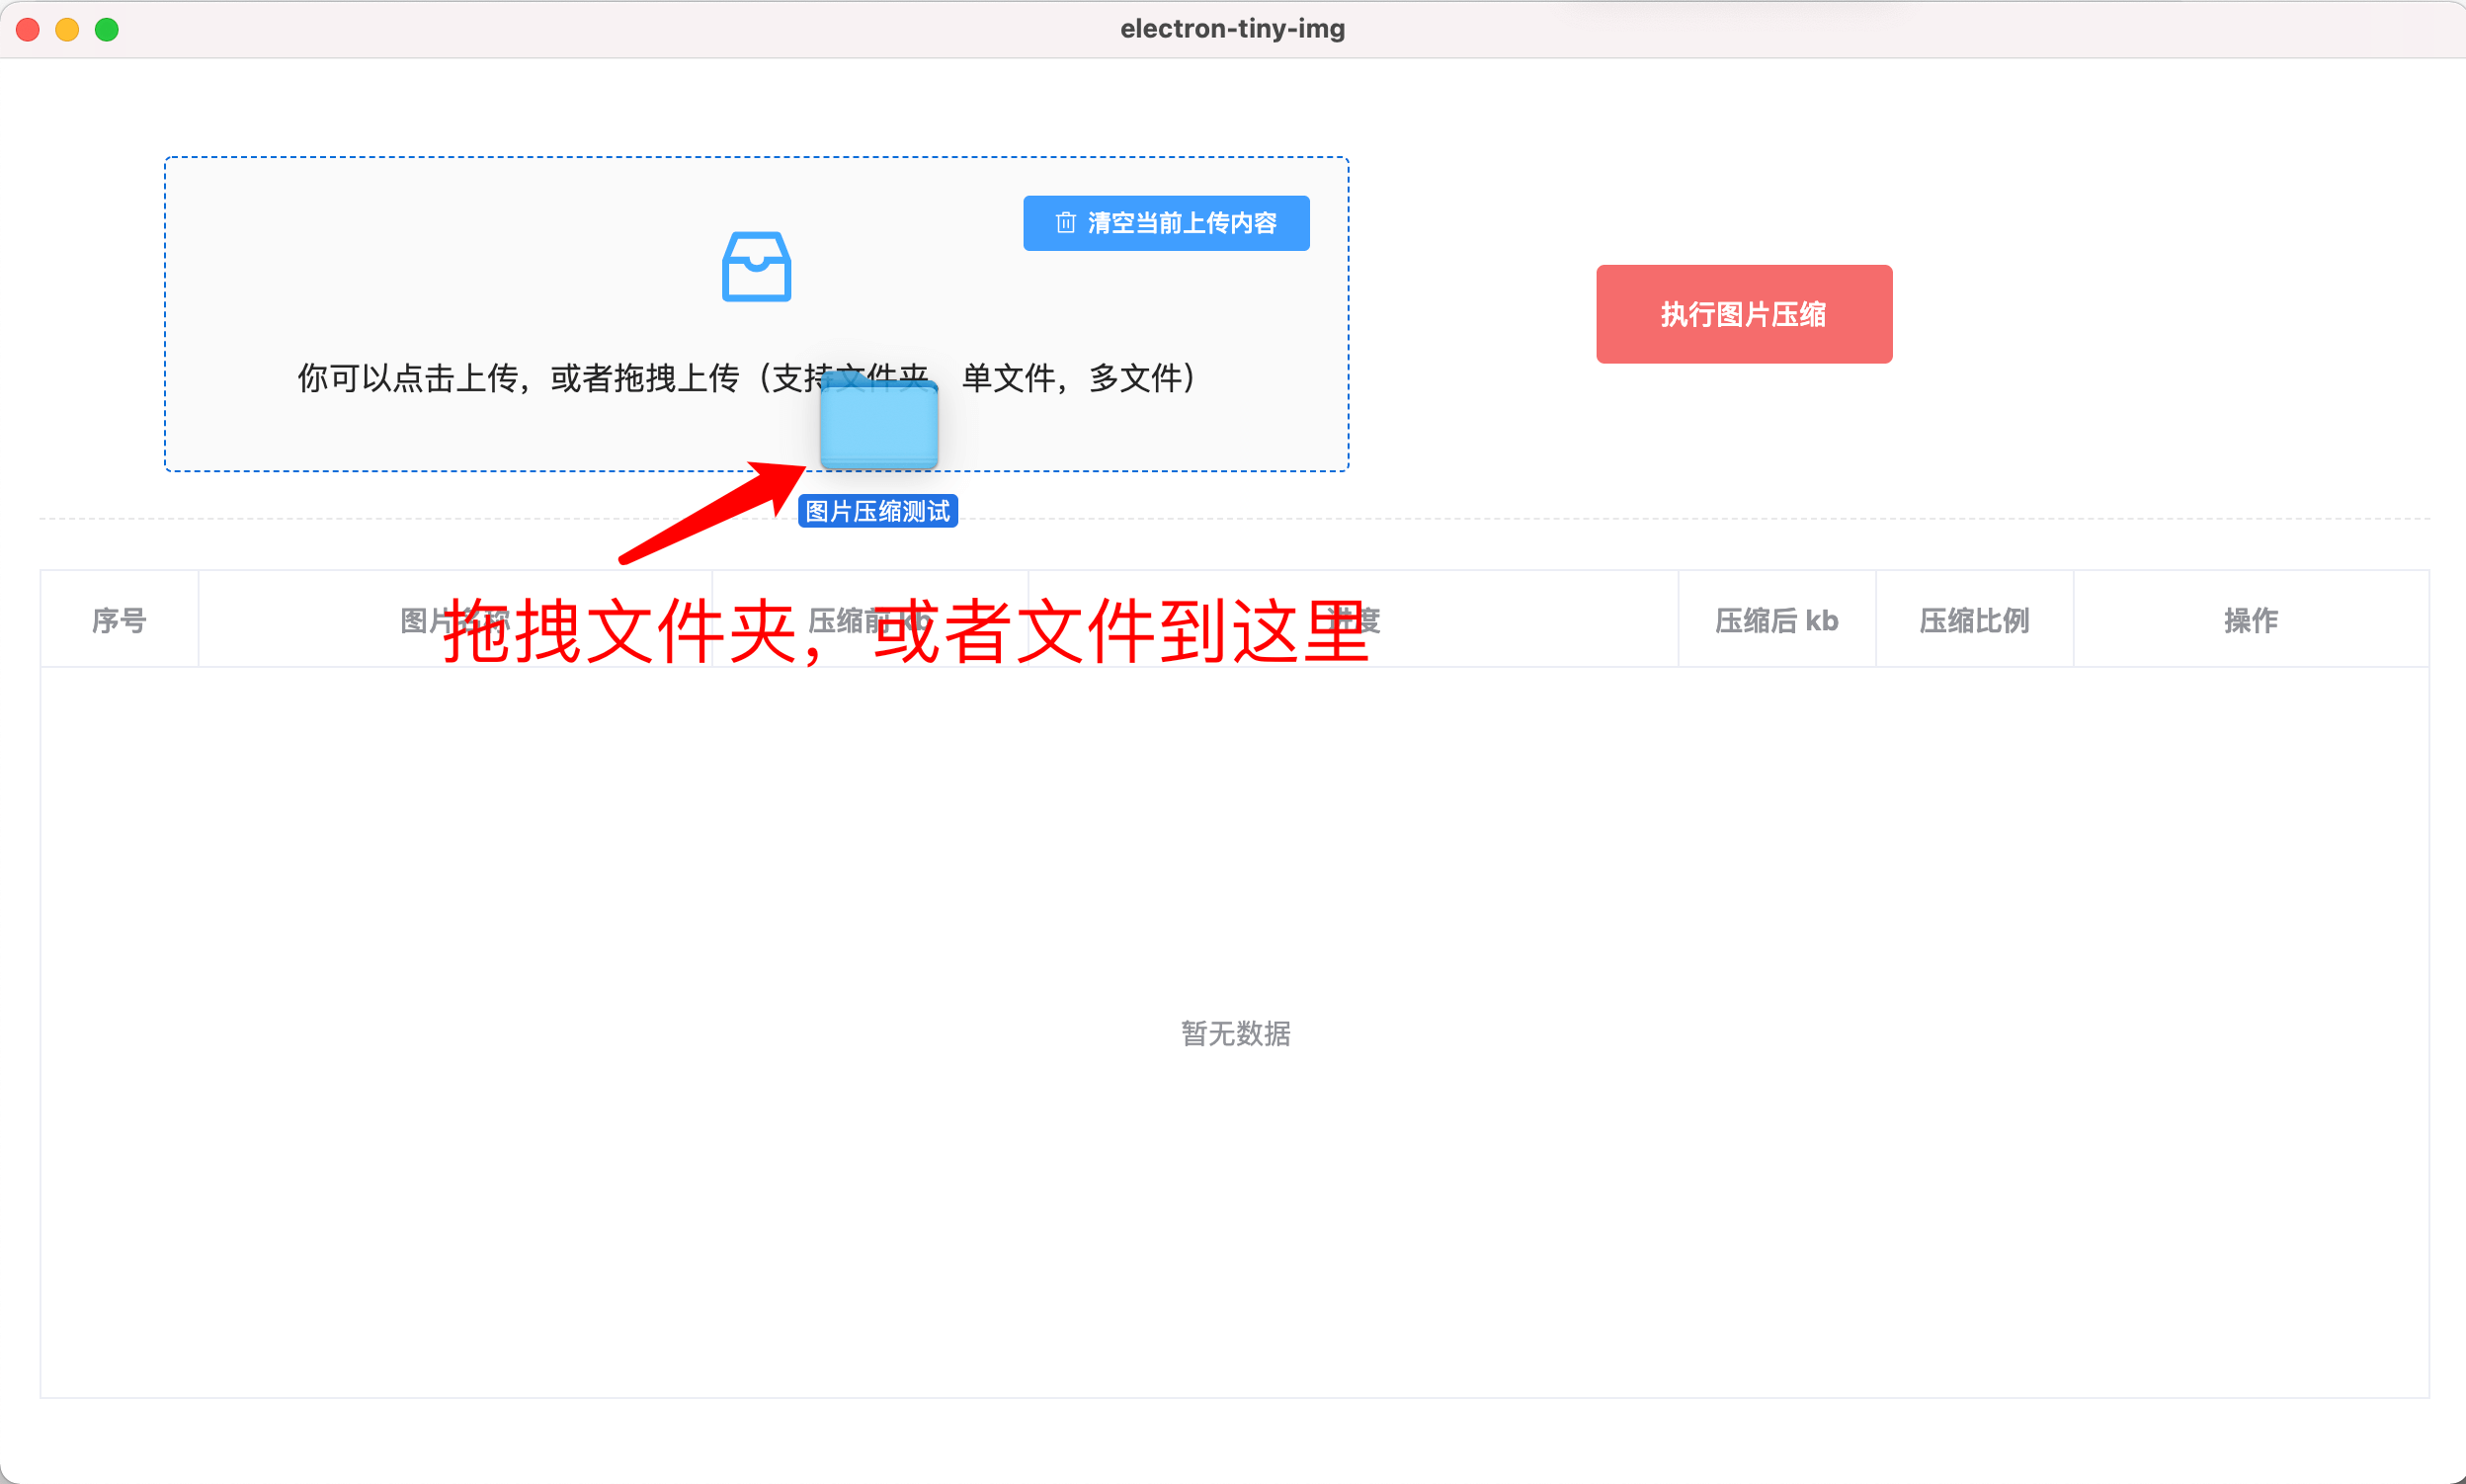Click the 操作 column header
The height and width of the screenshot is (1484, 2466).
click(2250, 620)
